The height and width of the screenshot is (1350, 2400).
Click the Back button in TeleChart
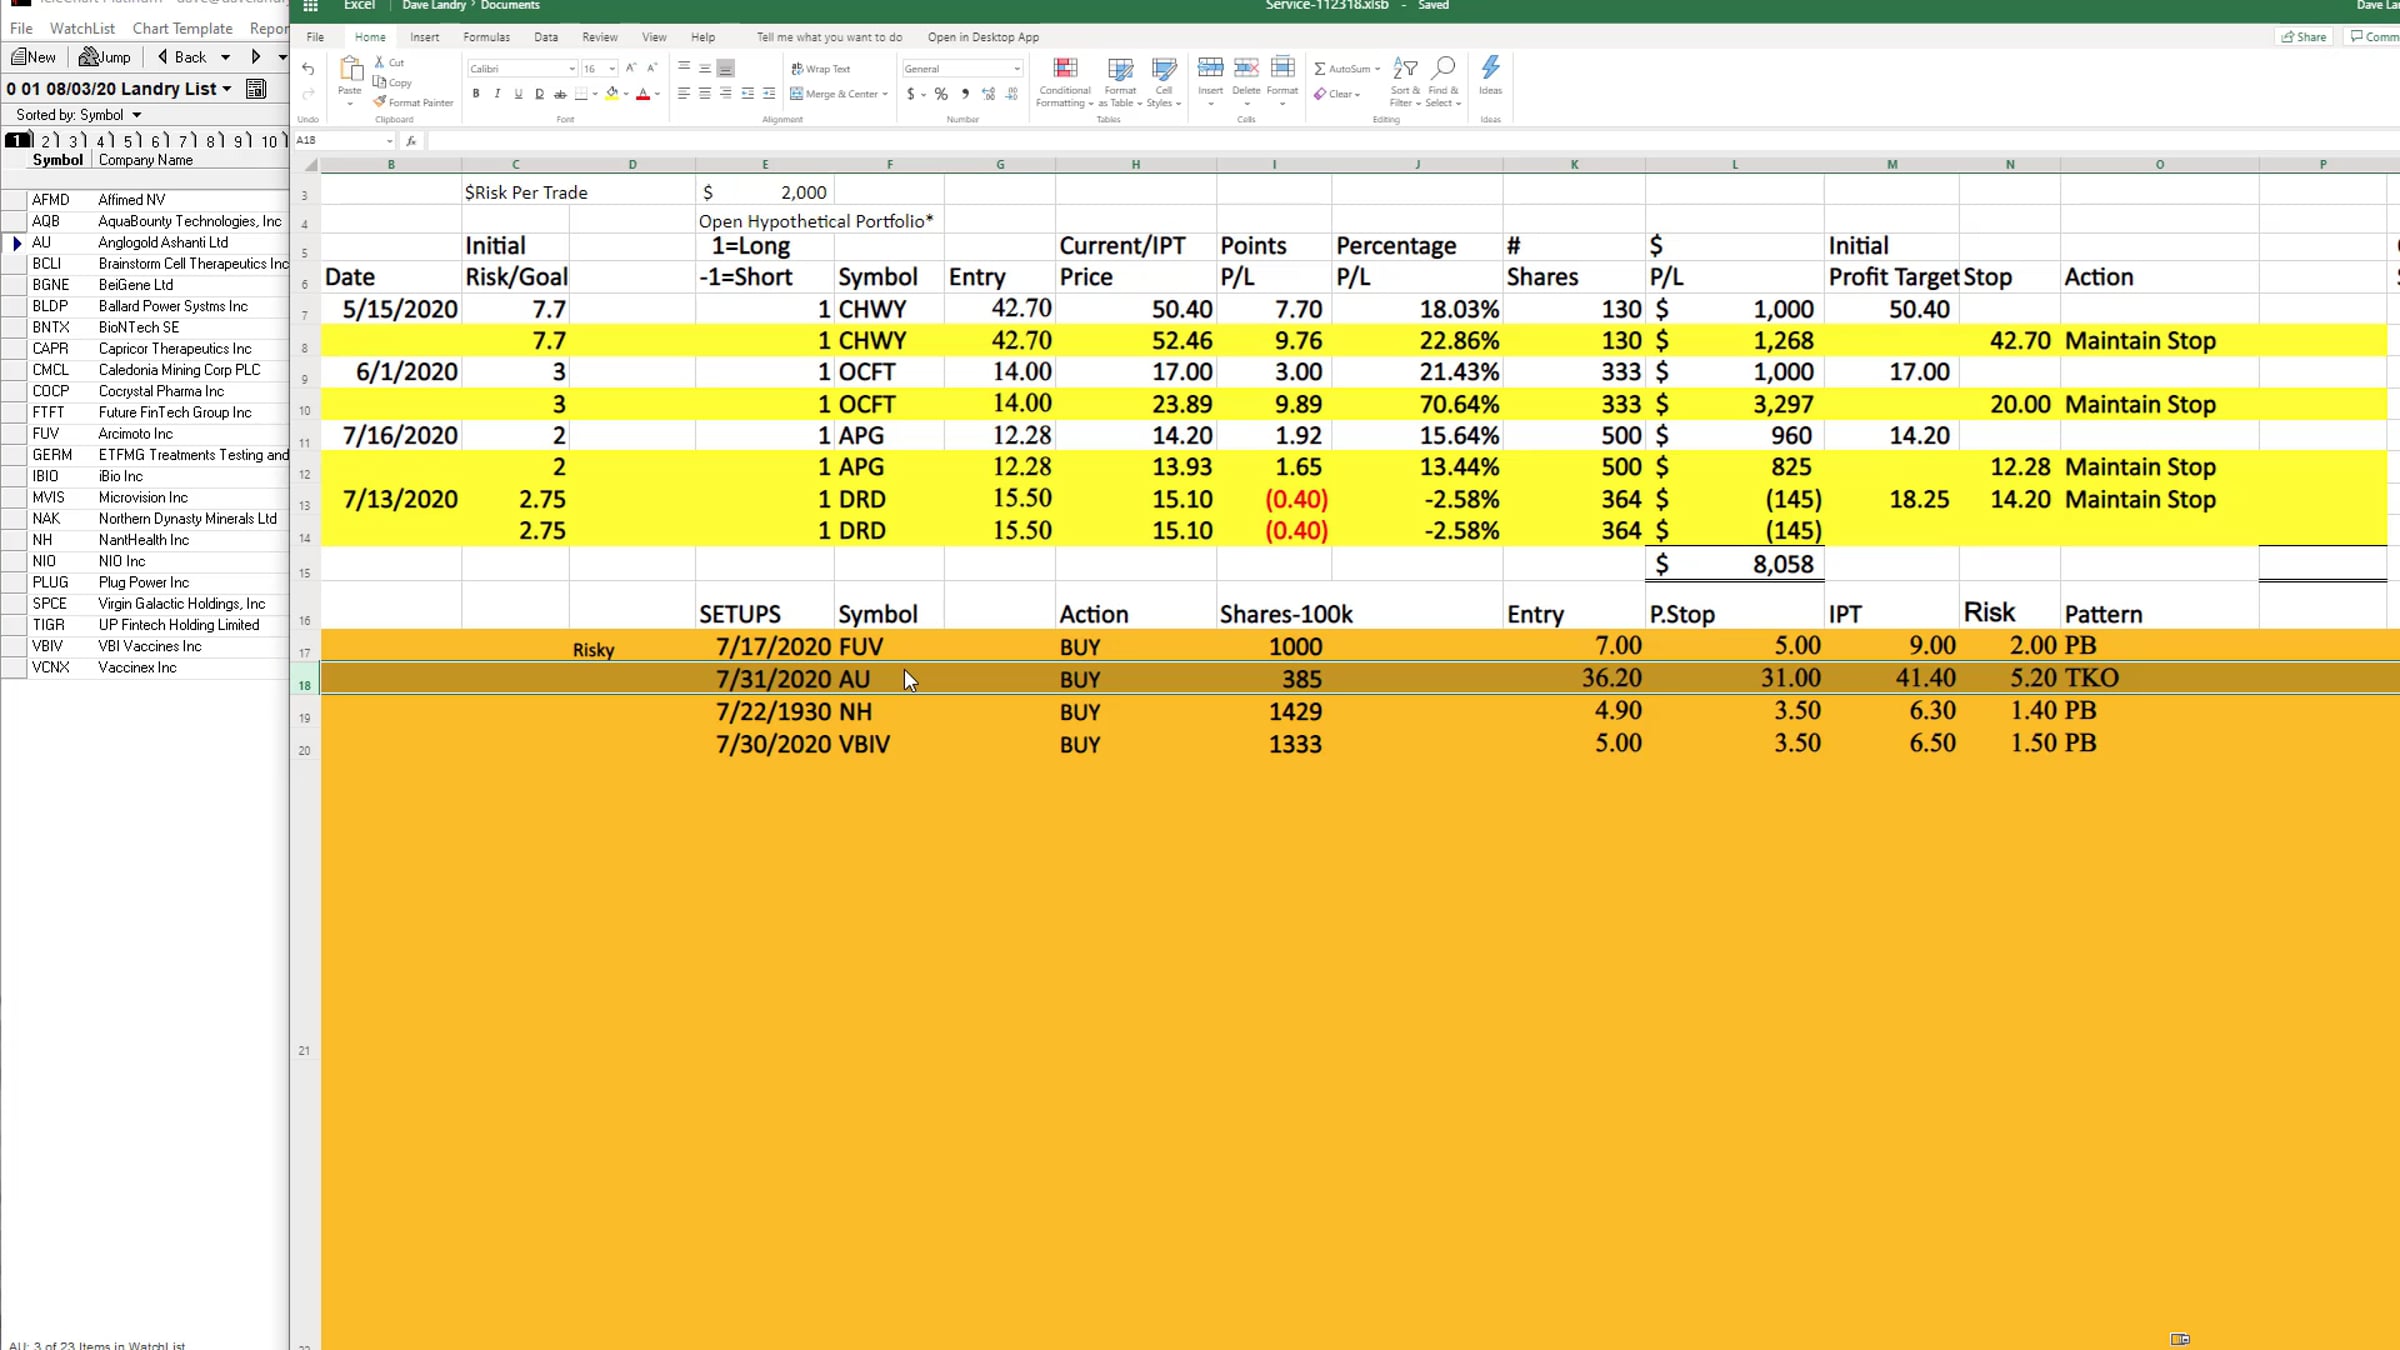[182, 57]
